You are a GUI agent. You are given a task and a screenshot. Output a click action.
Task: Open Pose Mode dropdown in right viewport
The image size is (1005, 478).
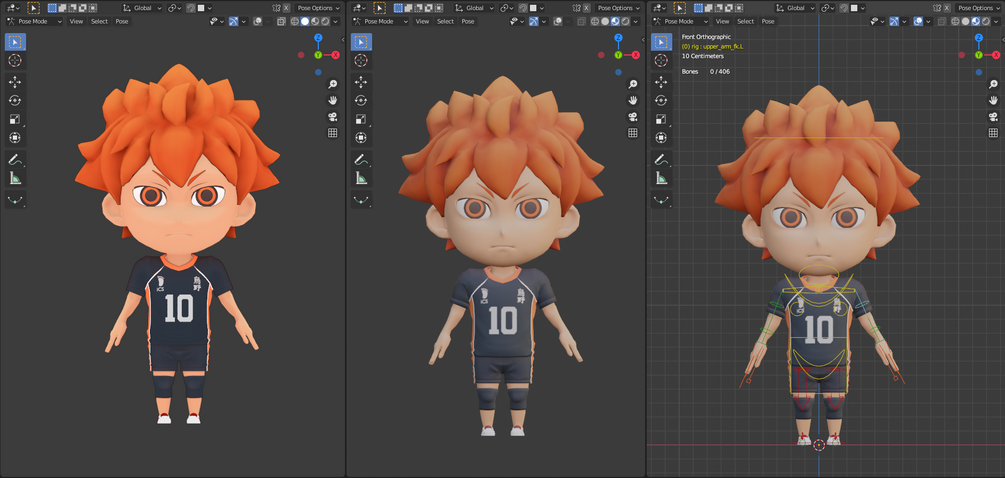pos(681,21)
